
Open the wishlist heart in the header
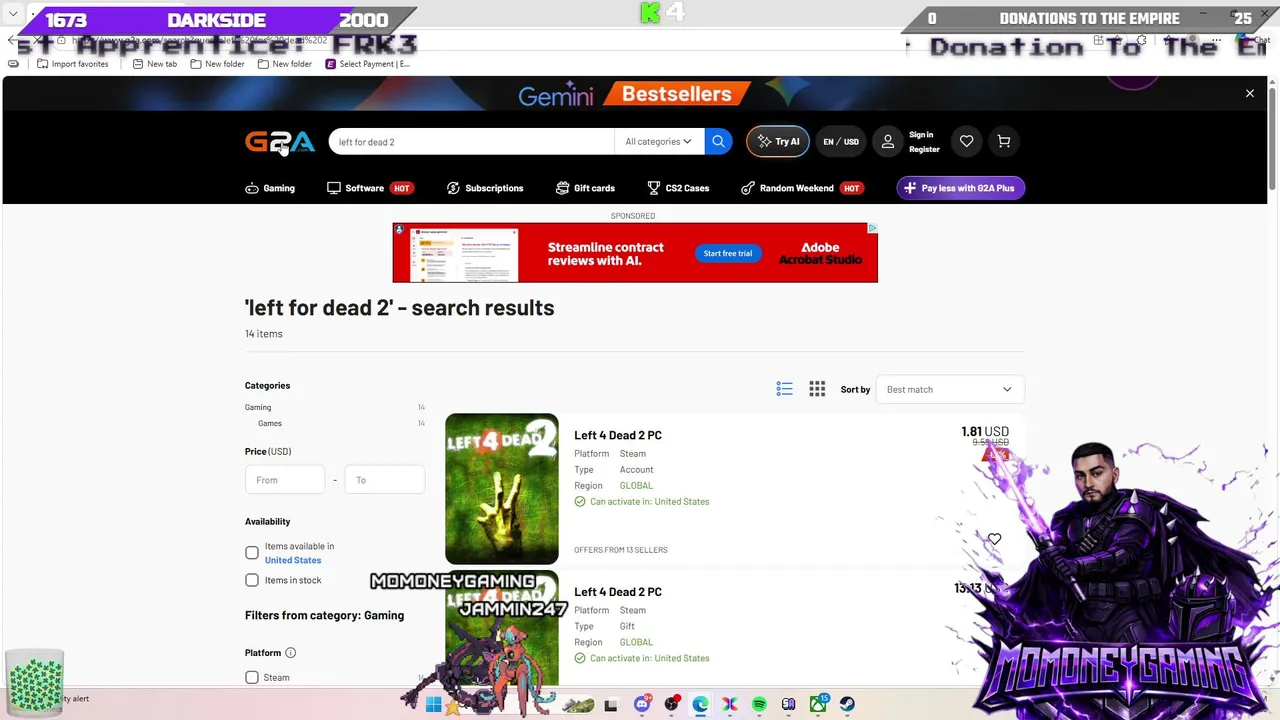[966, 142]
